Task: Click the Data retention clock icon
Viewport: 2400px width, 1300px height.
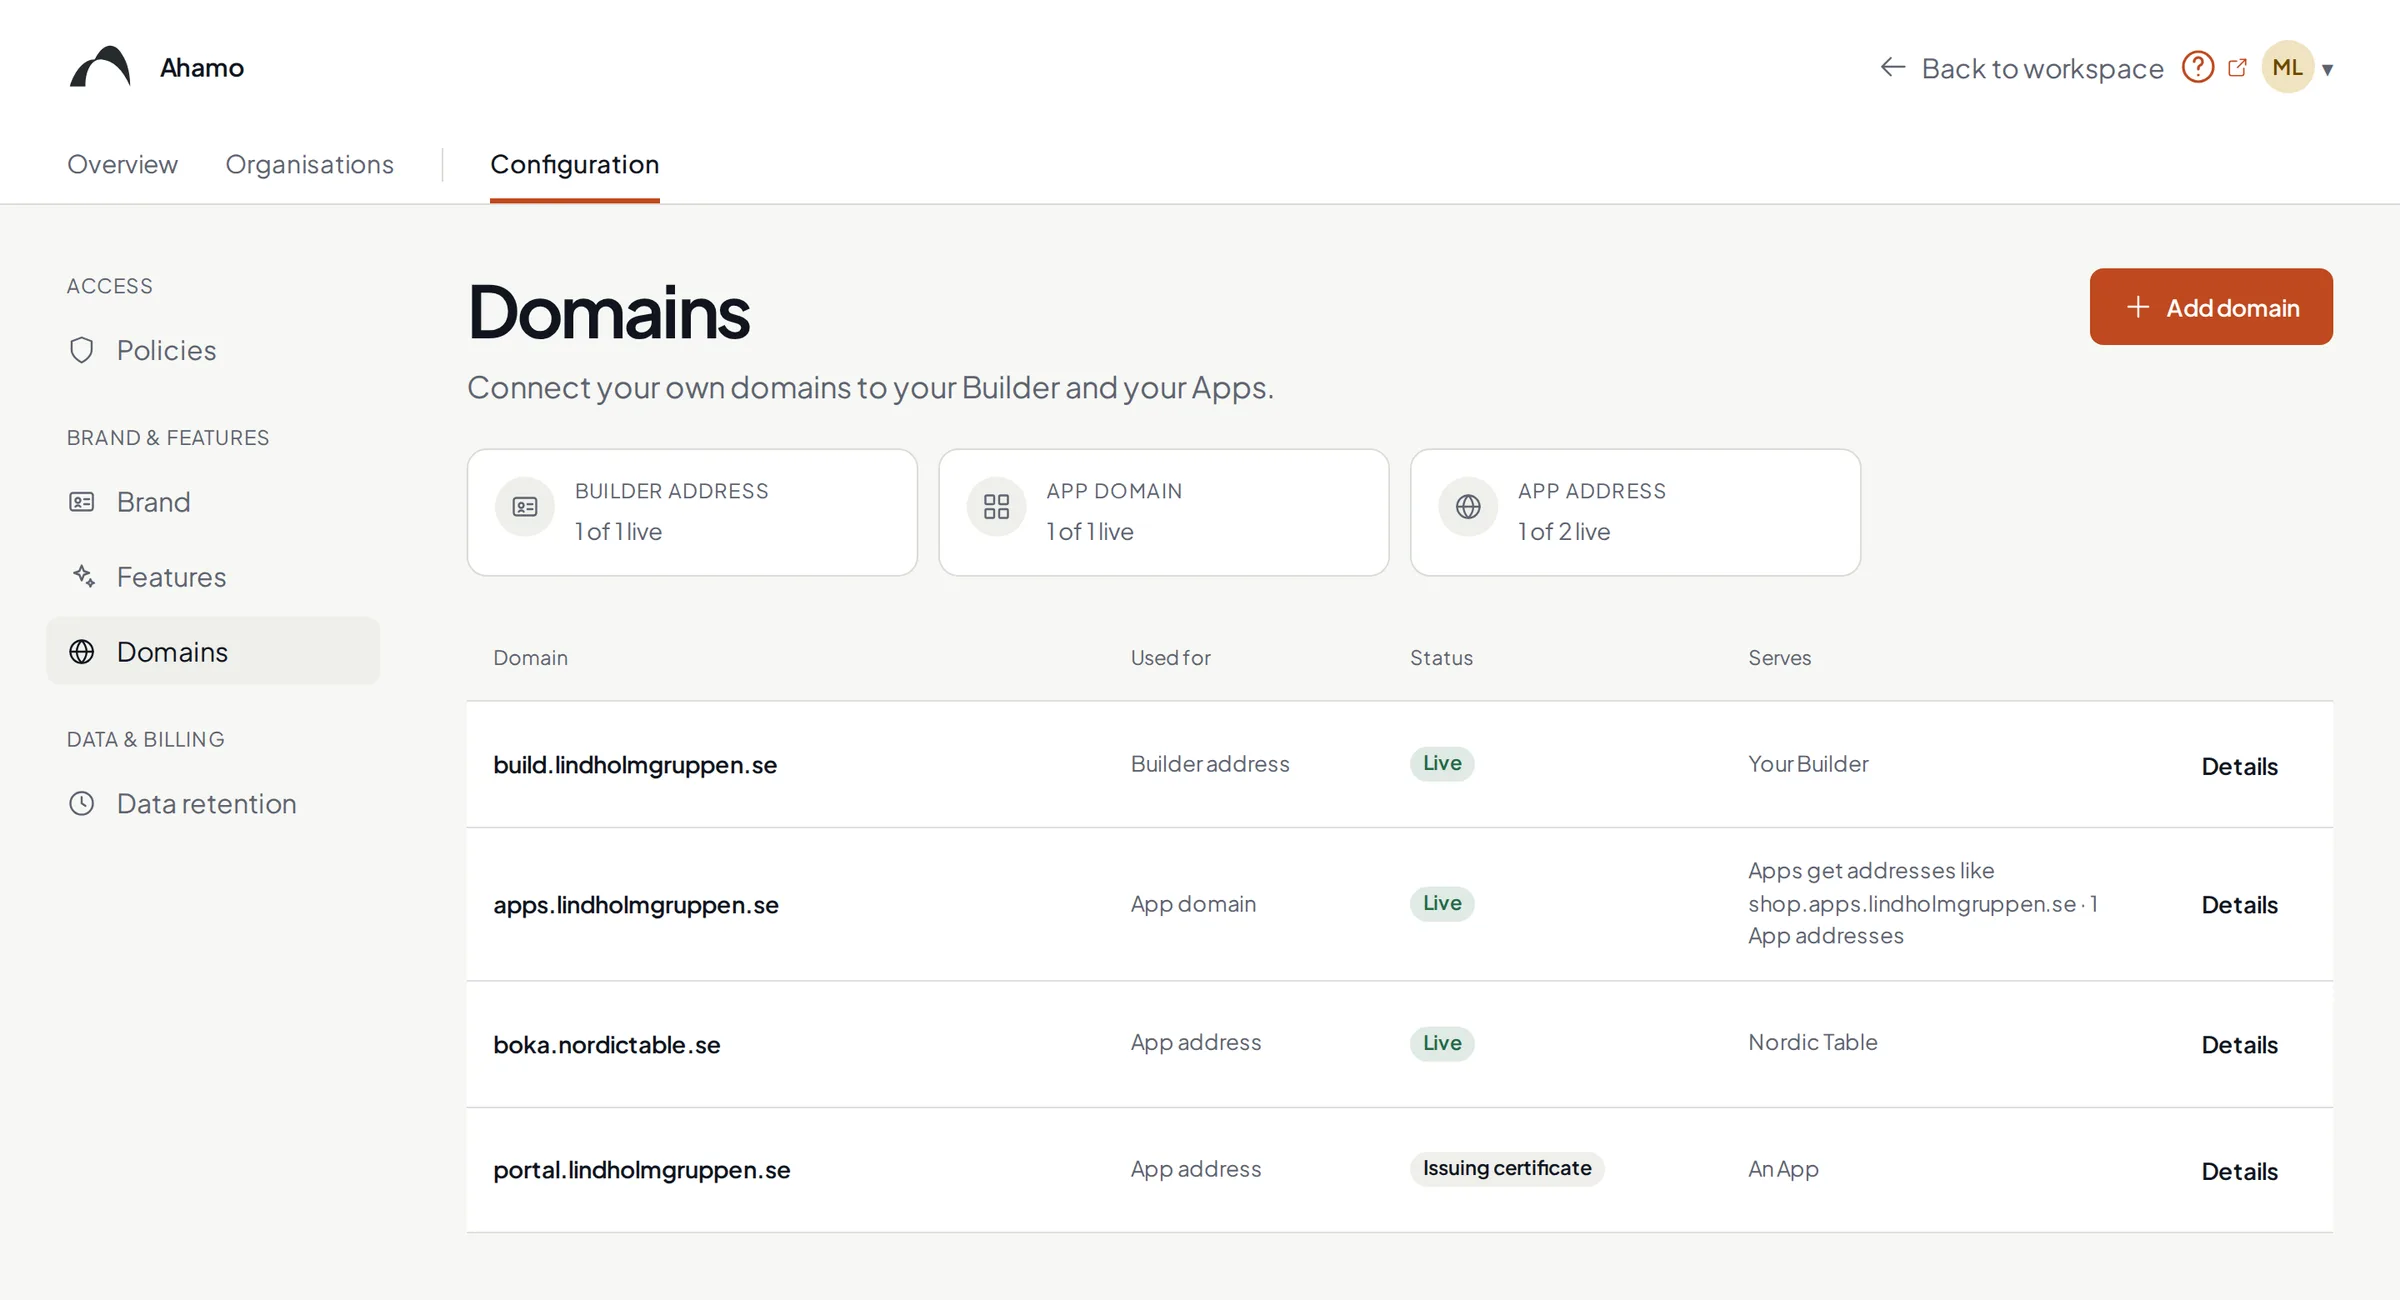Action: [x=82, y=803]
